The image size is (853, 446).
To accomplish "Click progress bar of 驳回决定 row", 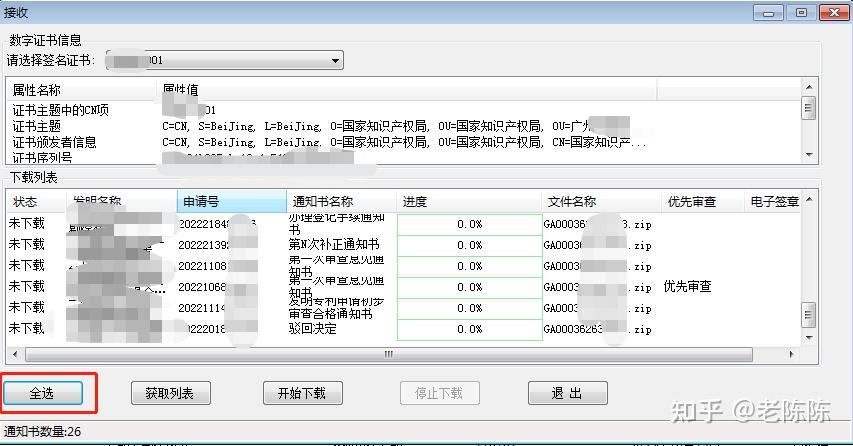I will tap(469, 329).
